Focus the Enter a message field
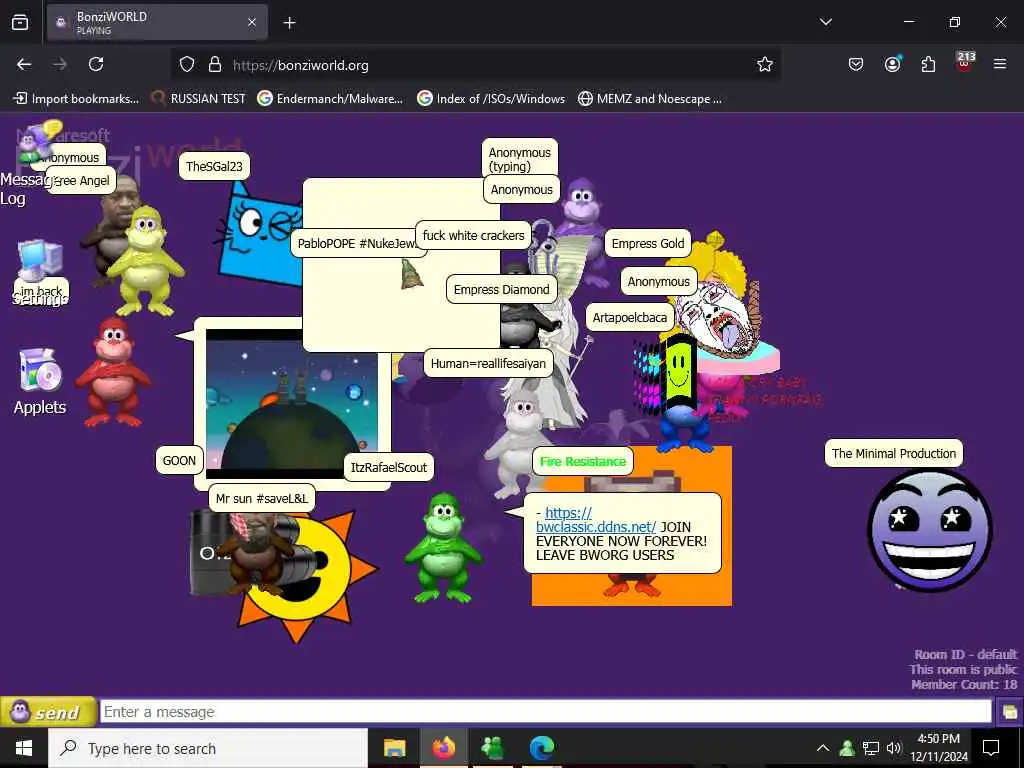 pyautogui.click(x=545, y=711)
